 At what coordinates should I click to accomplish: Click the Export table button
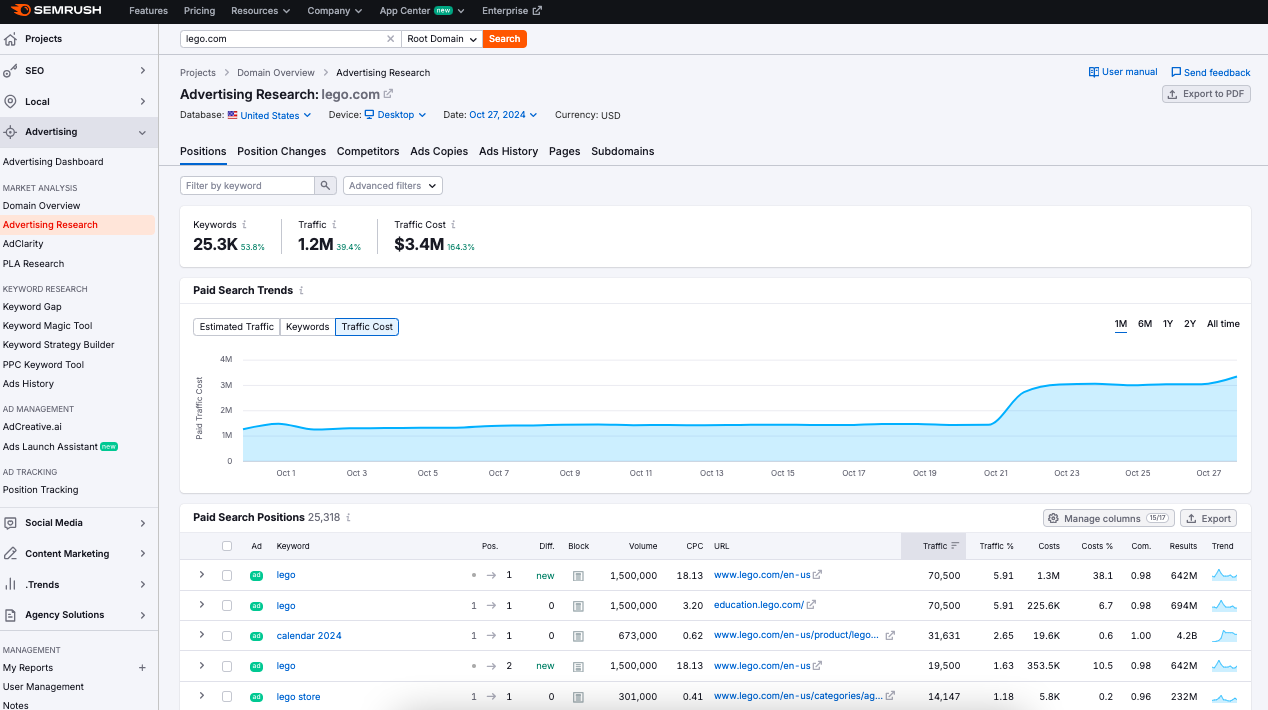pos(1208,518)
